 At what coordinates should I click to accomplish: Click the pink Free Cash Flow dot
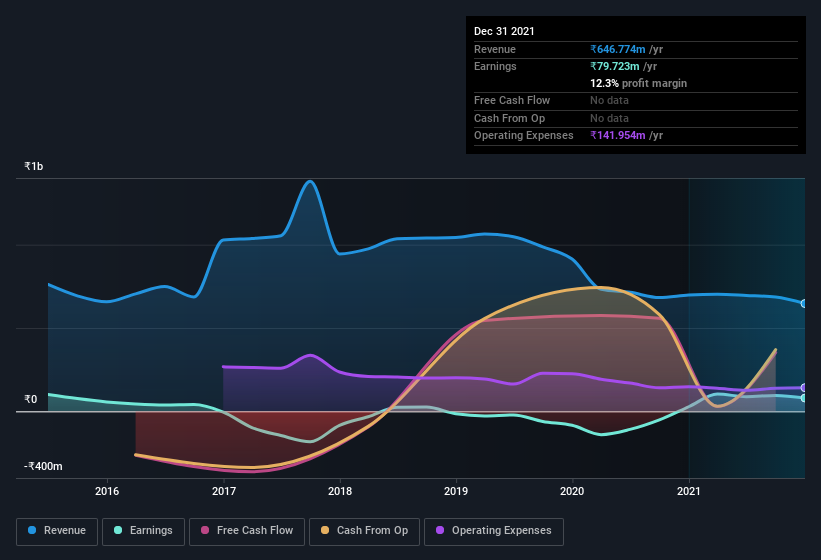(205, 530)
